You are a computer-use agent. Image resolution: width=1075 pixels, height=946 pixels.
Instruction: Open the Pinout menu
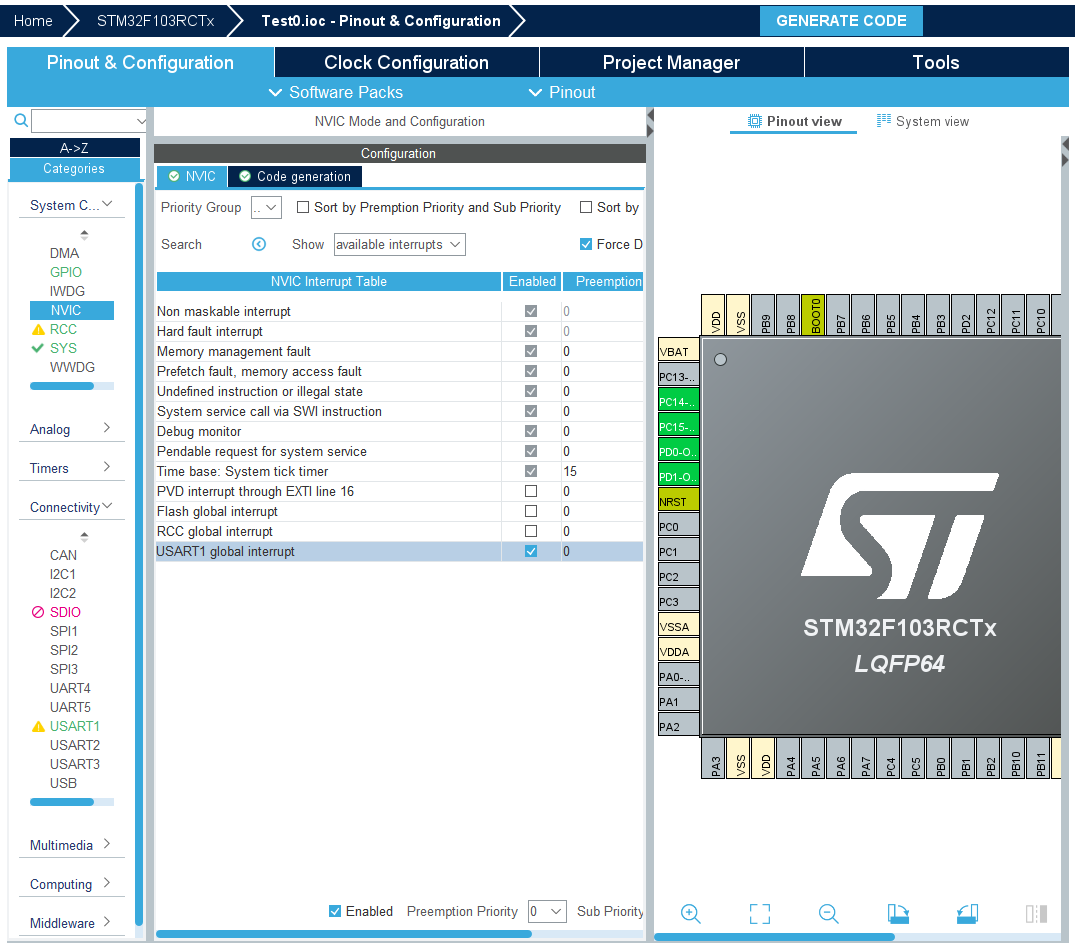click(562, 92)
